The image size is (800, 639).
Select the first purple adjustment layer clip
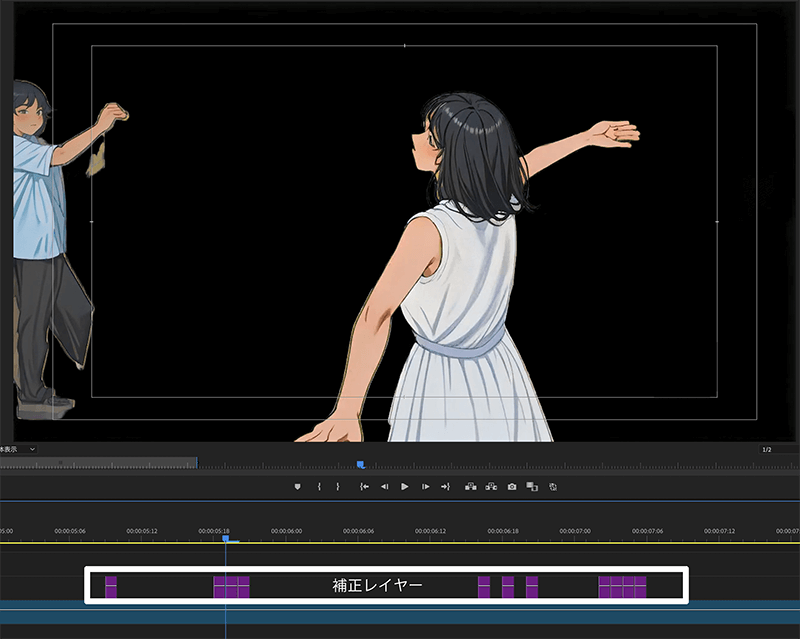pyautogui.click(x=111, y=587)
